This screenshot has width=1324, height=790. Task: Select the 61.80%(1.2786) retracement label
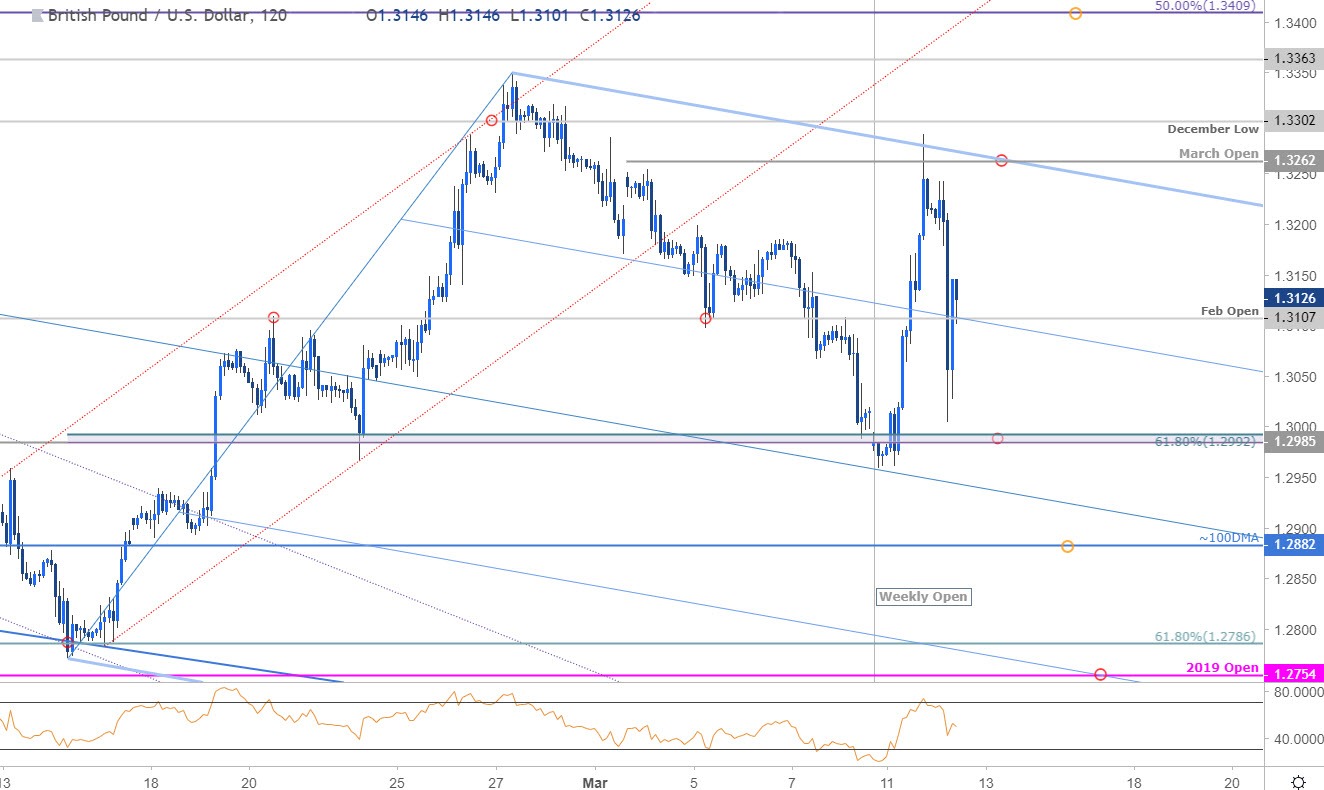click(x=1207, y=636)
